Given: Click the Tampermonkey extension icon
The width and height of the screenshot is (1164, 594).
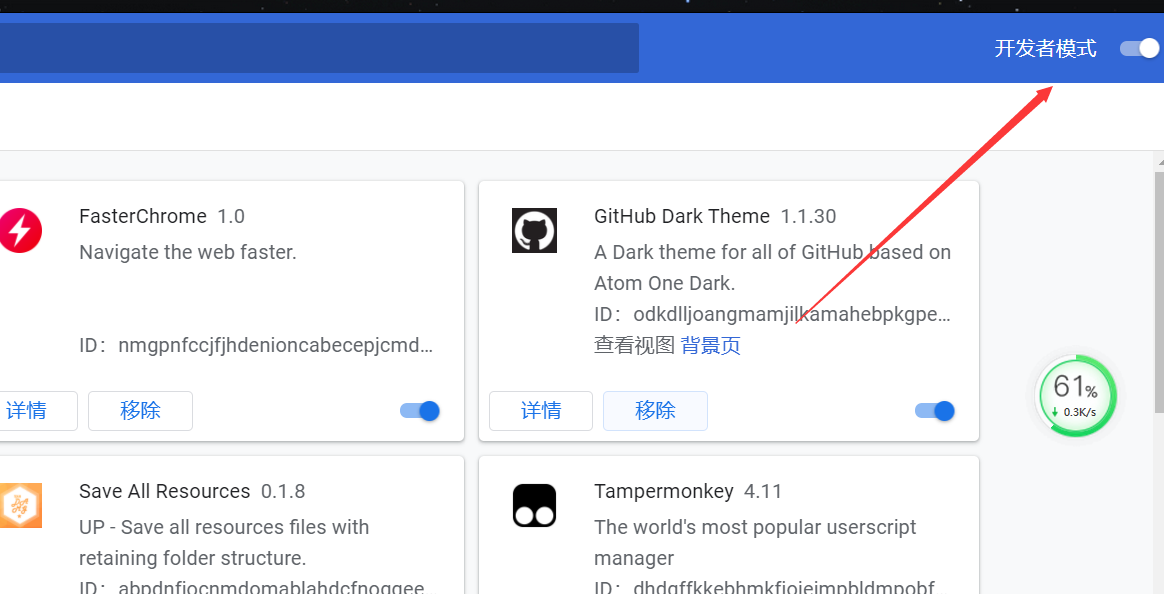Looking at the screenshot, I should [534, 506].
